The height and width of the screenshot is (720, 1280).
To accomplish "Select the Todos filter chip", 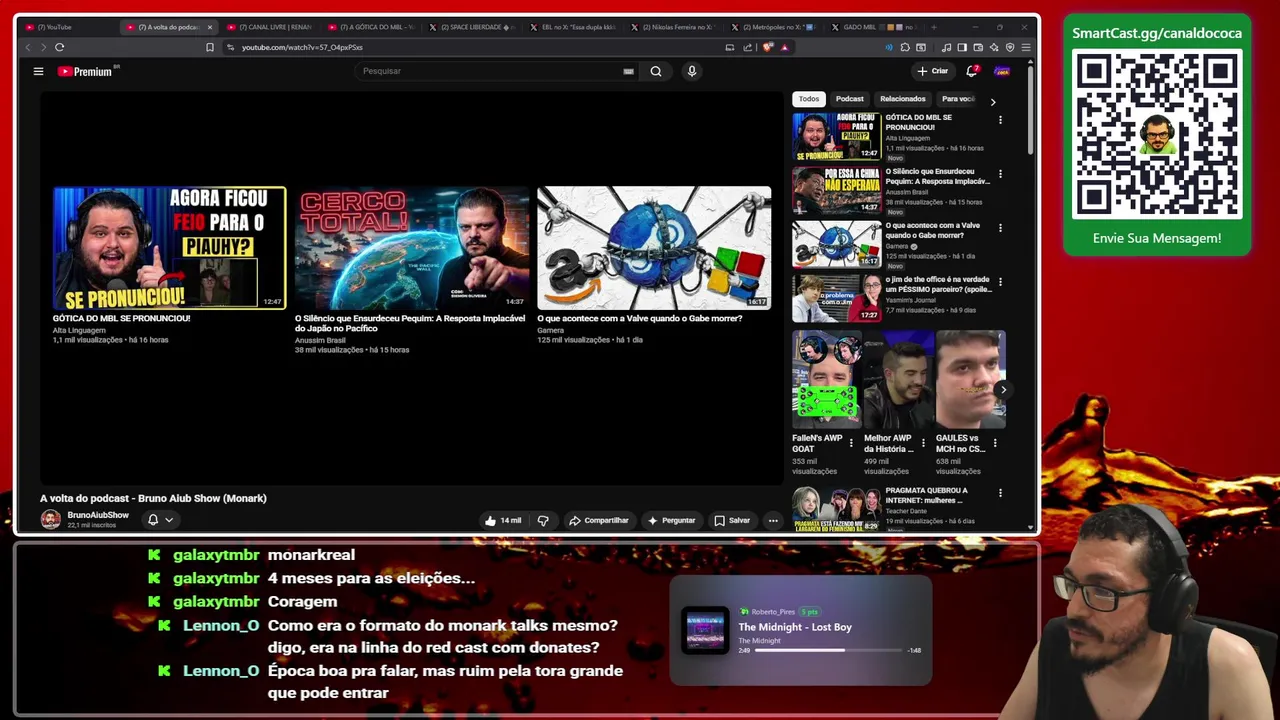I will pyautogui.click(x=809, y=99).
